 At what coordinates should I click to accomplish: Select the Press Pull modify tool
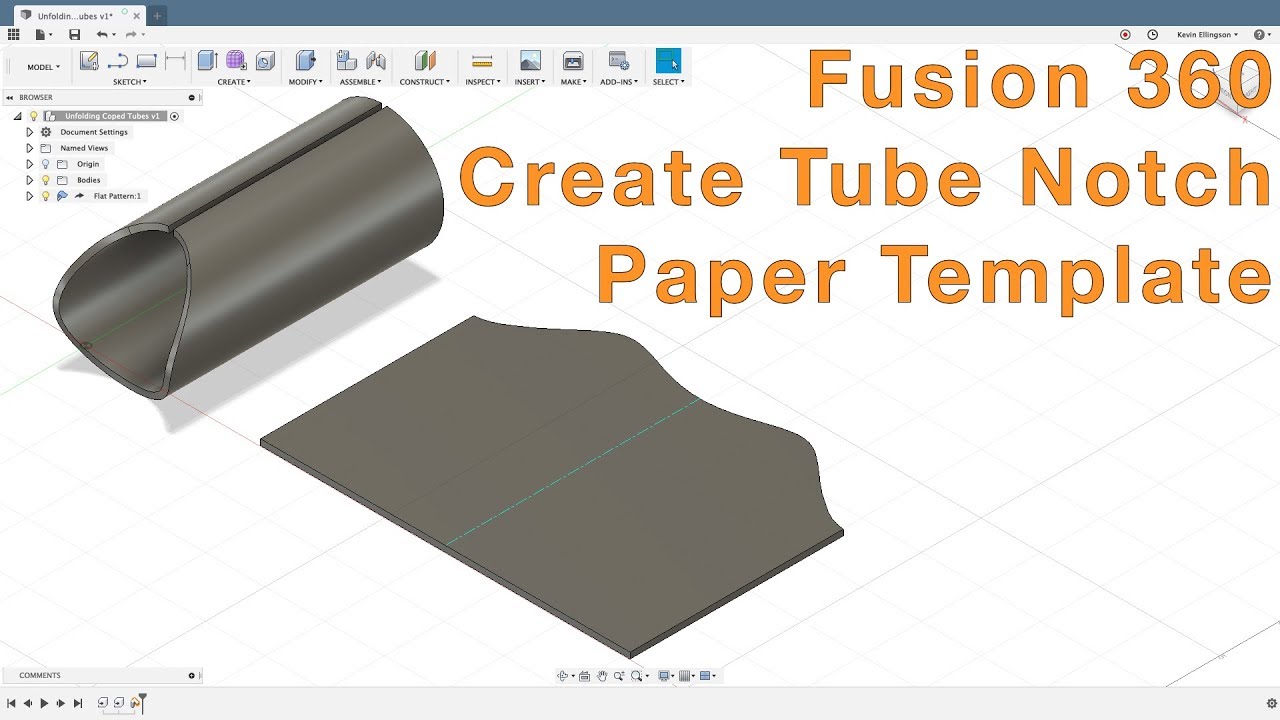(x=305, y=61)
